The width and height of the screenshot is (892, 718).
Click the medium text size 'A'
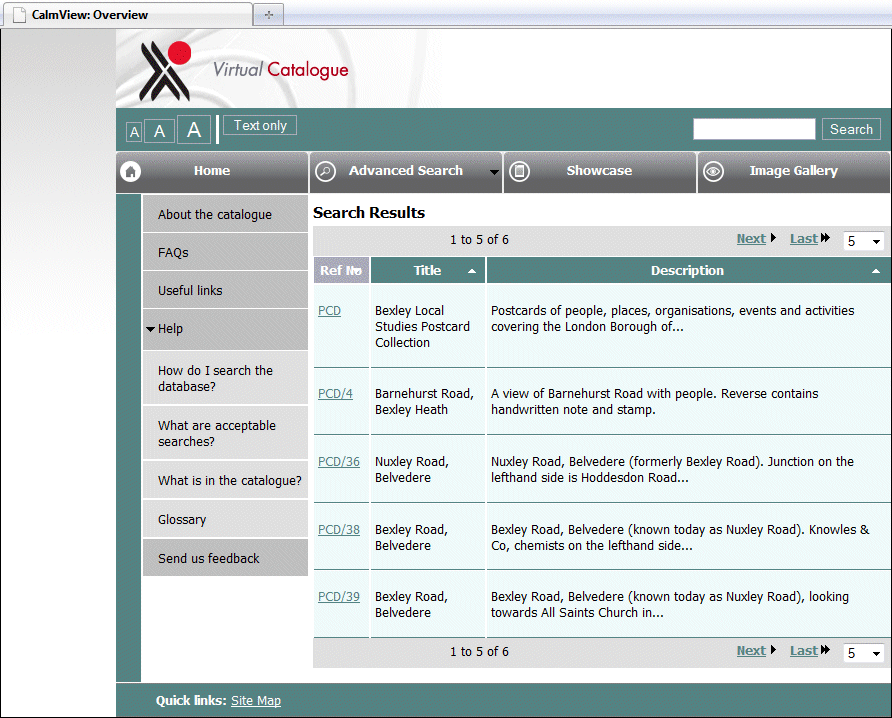pyautogui.click(x=160, y=130)
